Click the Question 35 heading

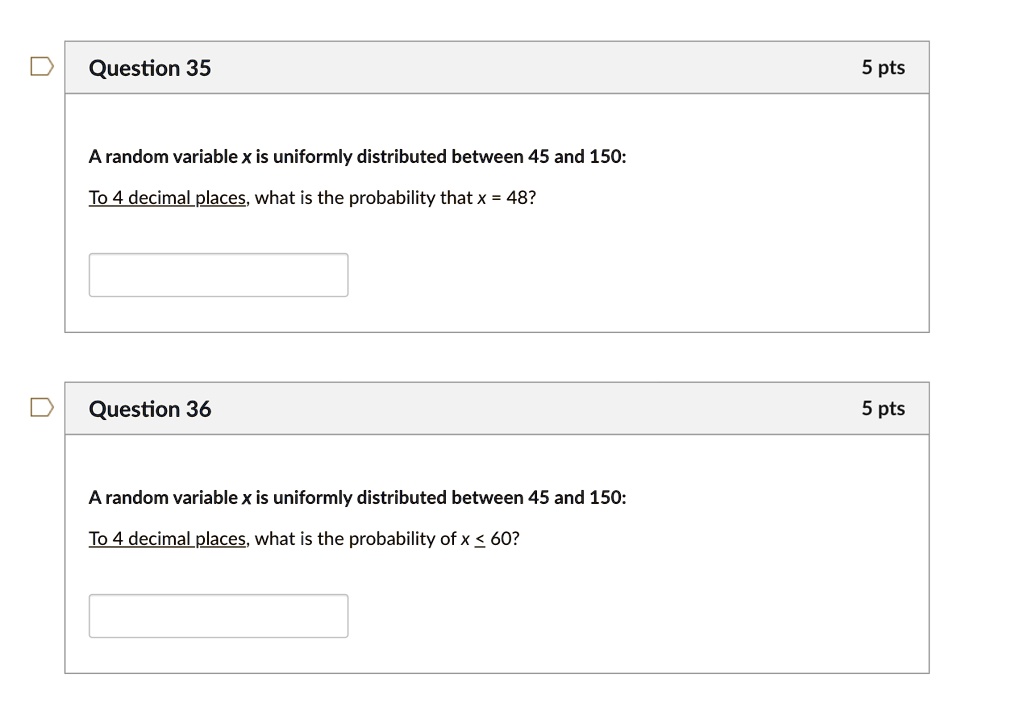pyautogui.click(x=150, y=68)
